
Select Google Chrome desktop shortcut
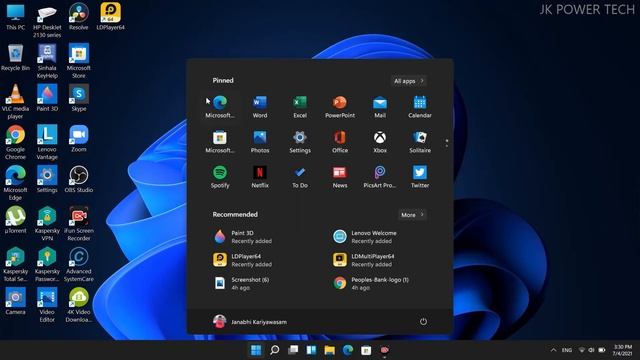coord(16,142)
